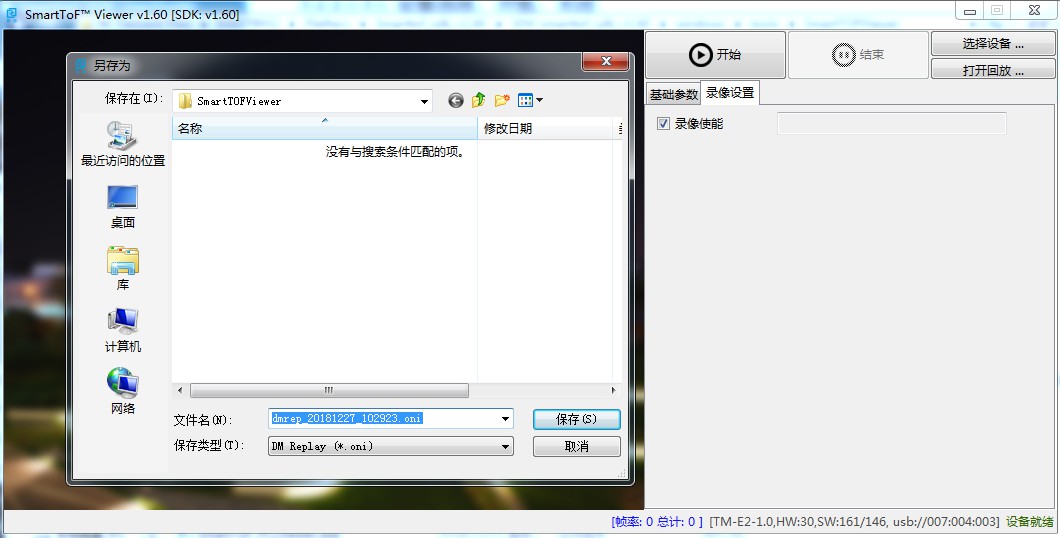The height and width of the screenshot is (538, 1060).
Task: Click the 另存为 dialog title icon
Action: click(81, 66)
